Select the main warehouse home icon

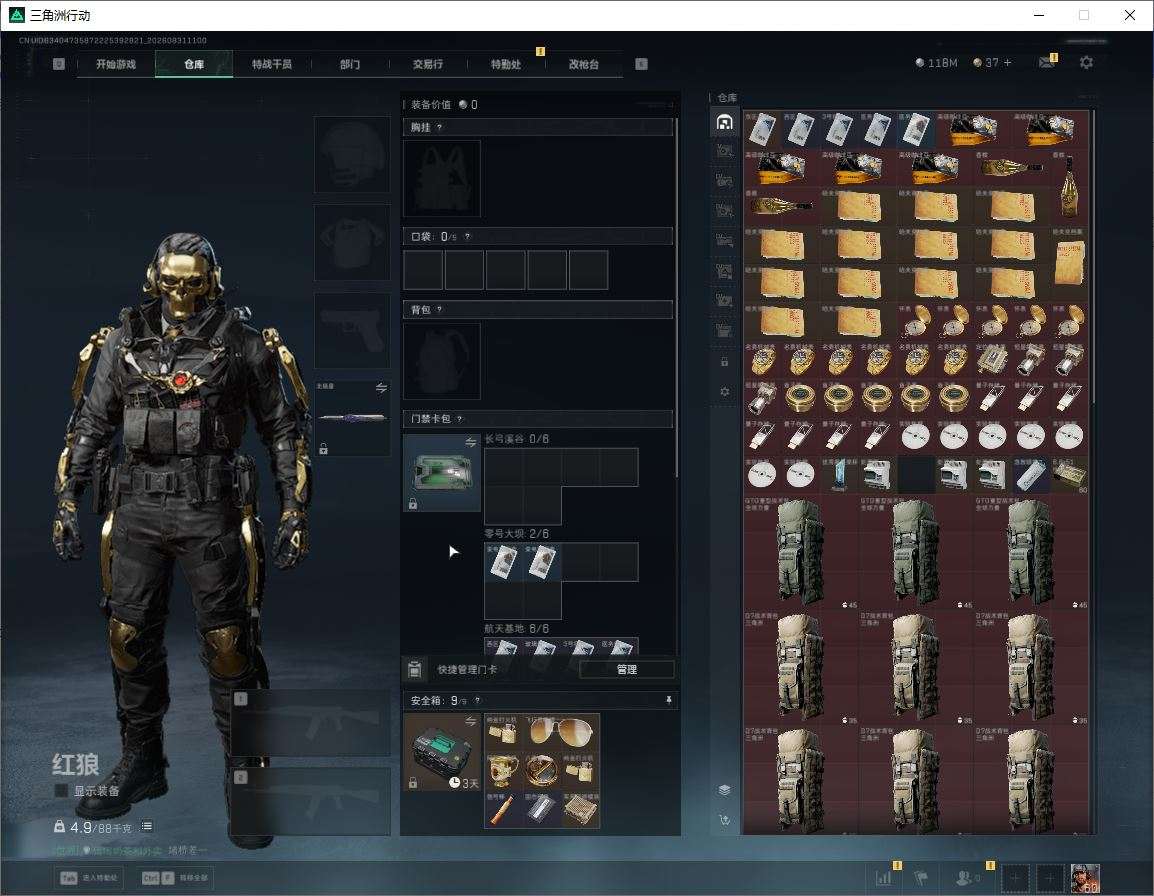point(725,122)
